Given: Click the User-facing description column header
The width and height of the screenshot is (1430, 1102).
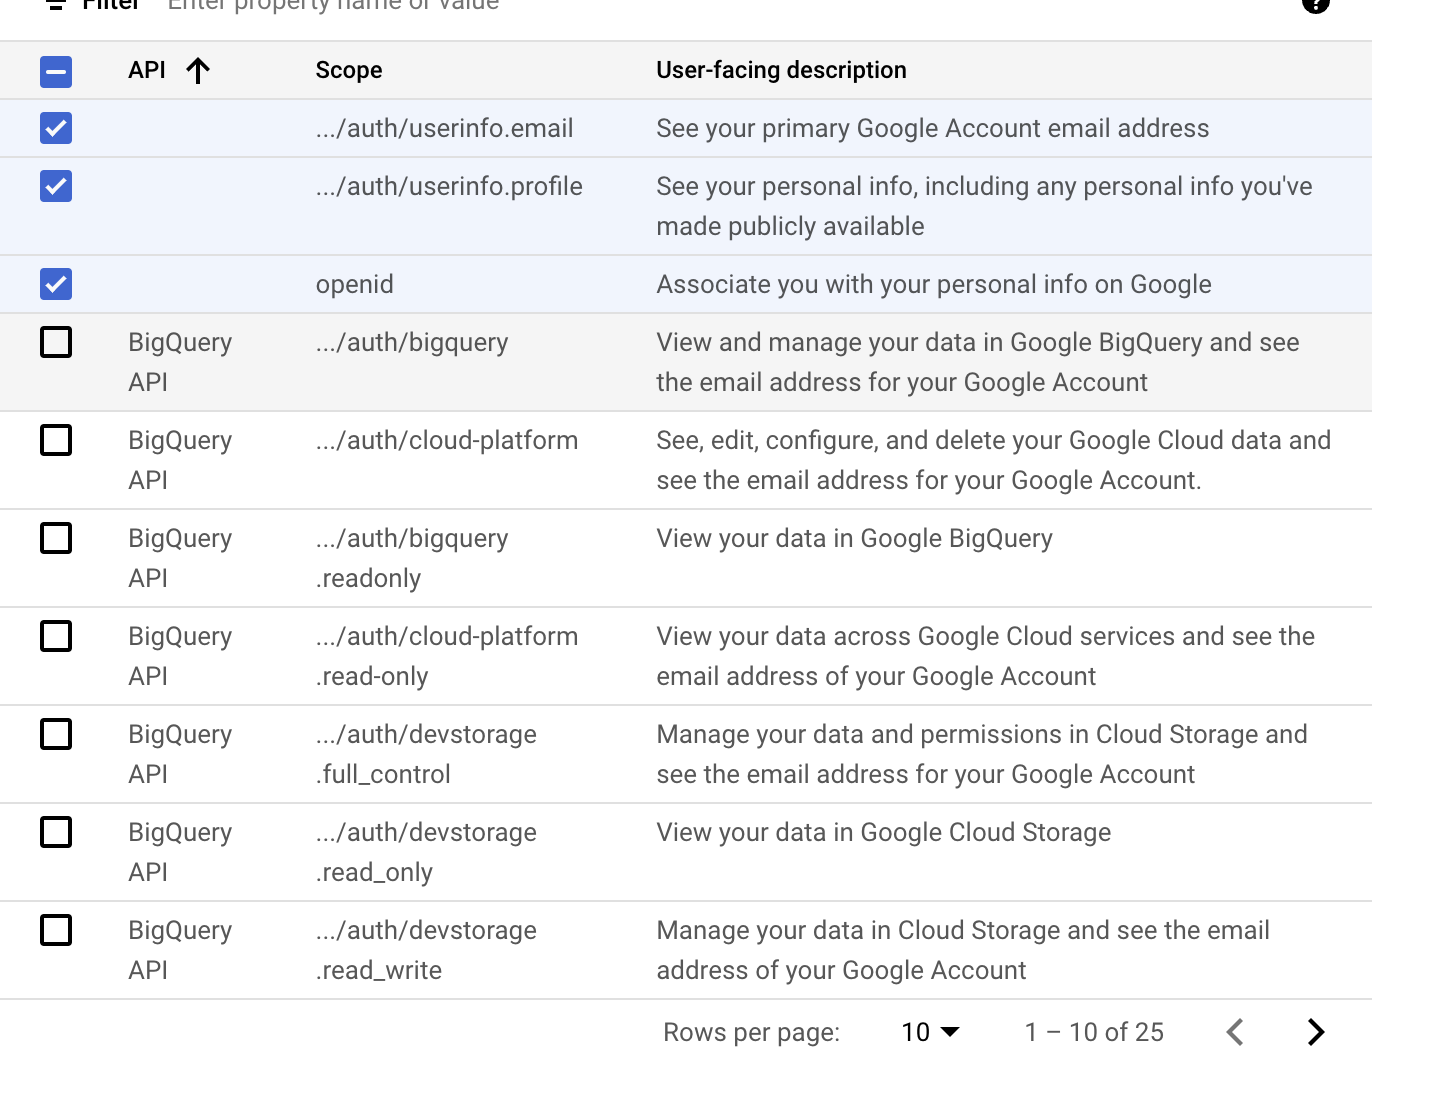Looking at the screenshot, I should (x=781, y=71).
